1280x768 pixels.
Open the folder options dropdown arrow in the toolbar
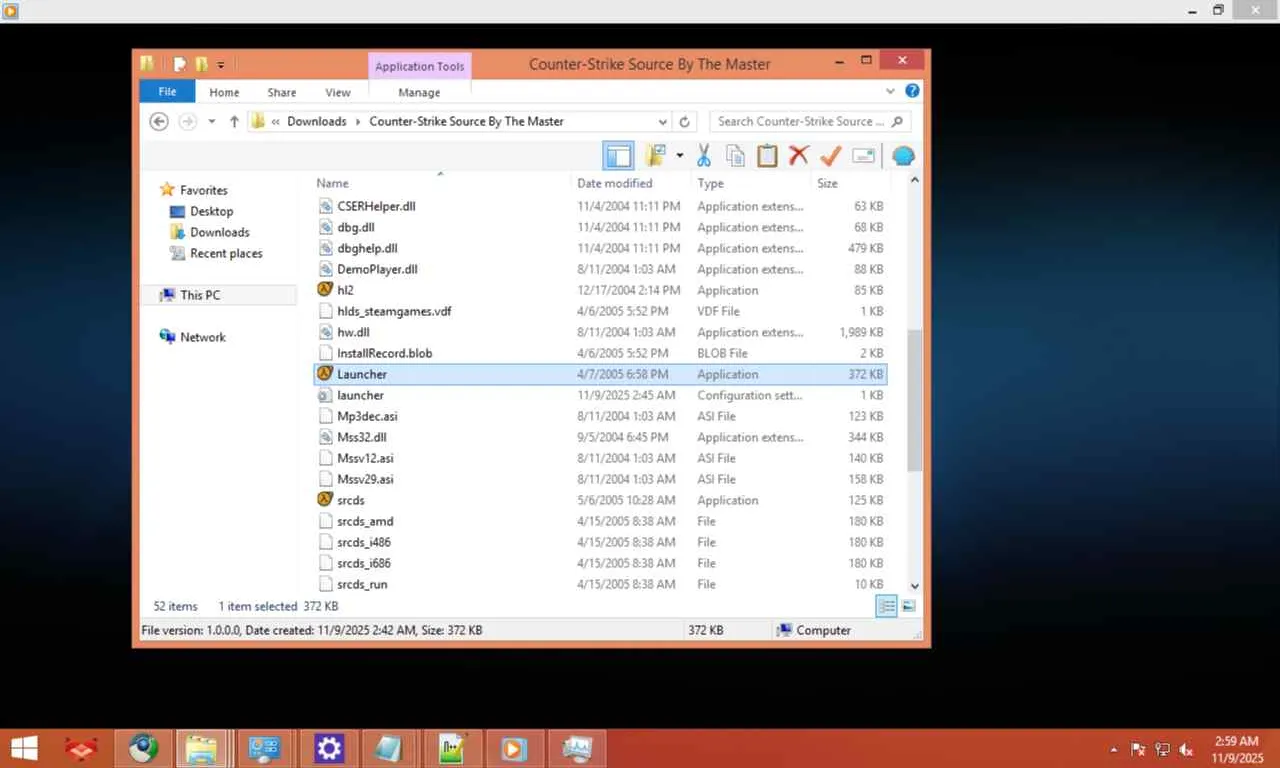[679, 155]
